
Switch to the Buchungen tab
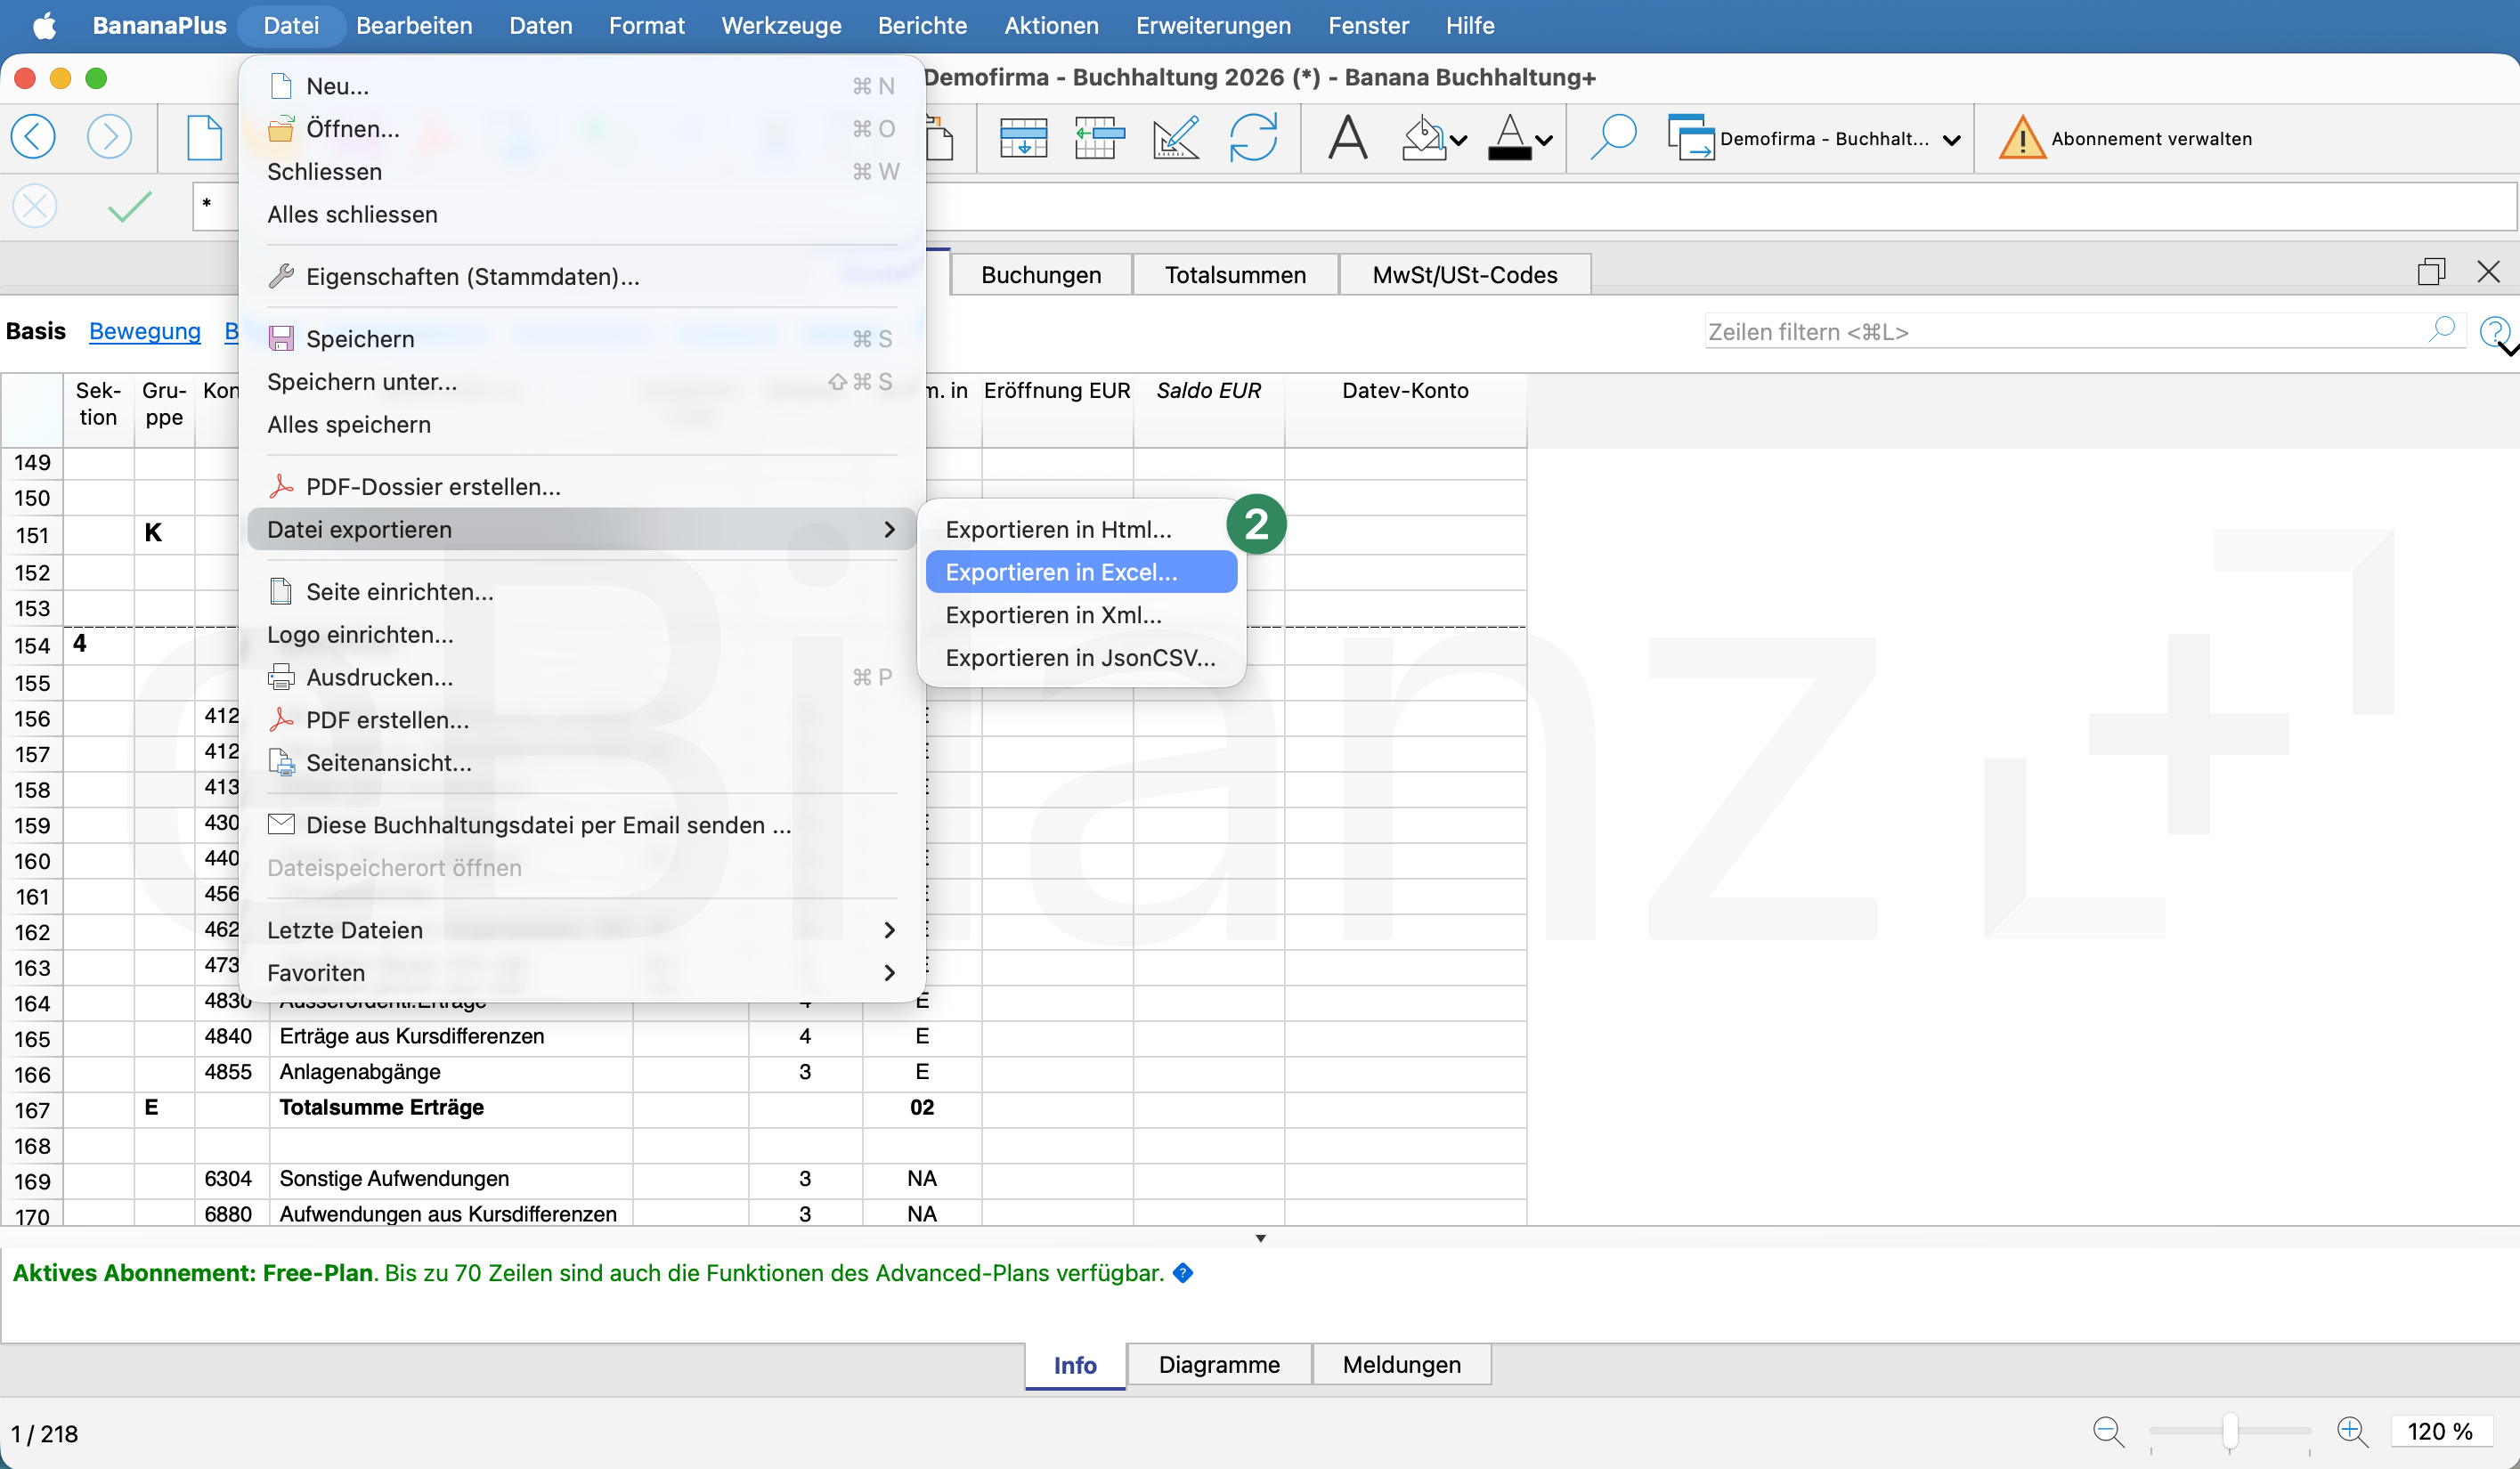pyautogui.click(x=1041, y=274)
